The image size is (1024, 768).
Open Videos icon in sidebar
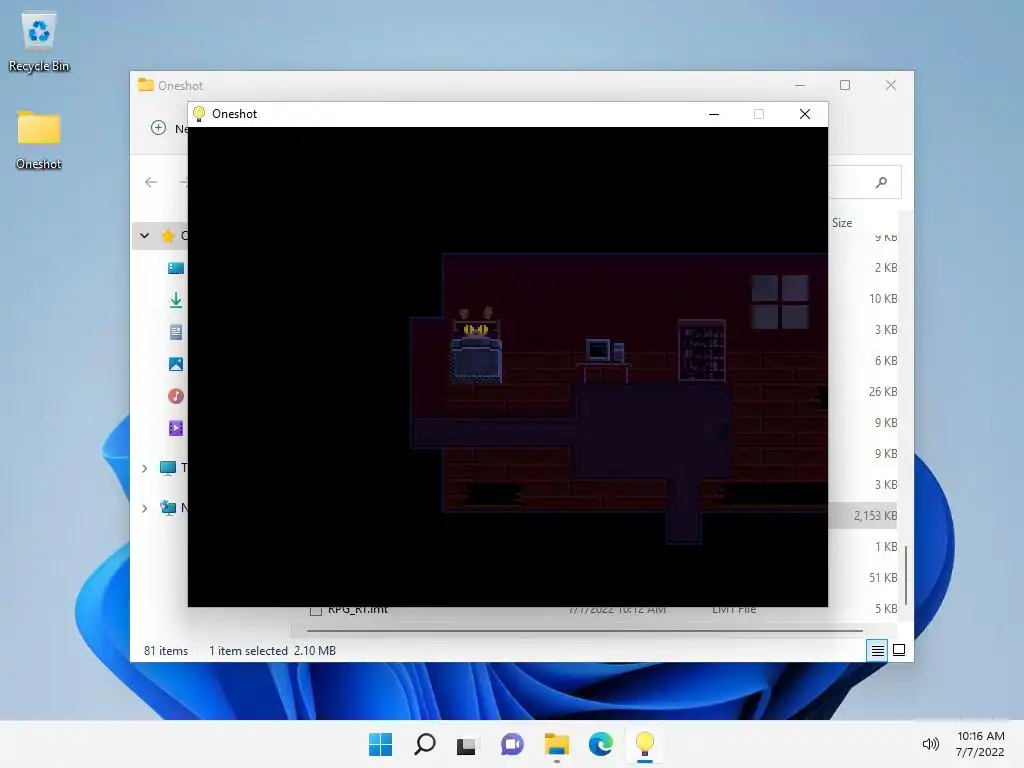(176, 428)
